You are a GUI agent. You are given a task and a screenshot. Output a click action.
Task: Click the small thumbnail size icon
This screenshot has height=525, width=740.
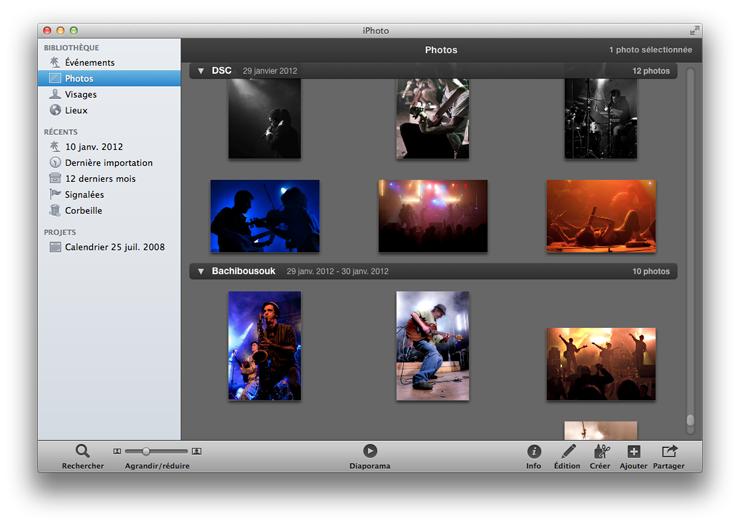[117, 452]
